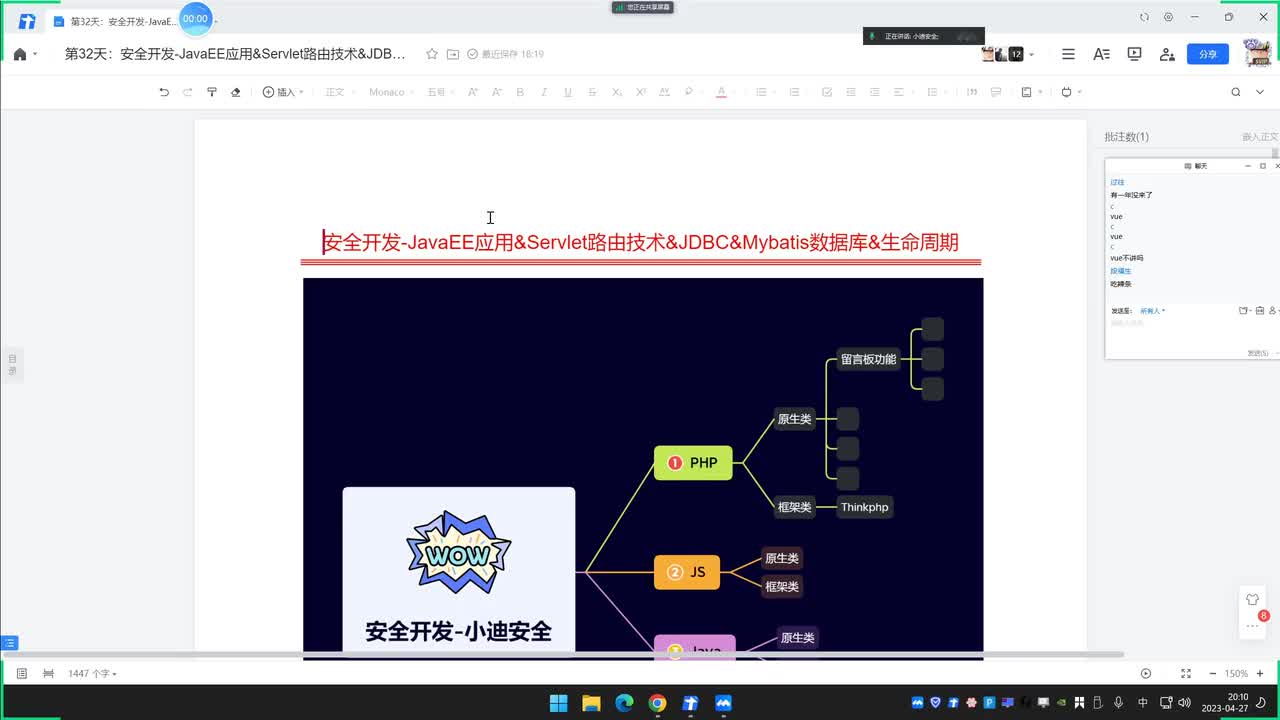This screenshot has height=720, width=1280.
Task: Toggle underline formatting
Action: (x=568, y=92)
